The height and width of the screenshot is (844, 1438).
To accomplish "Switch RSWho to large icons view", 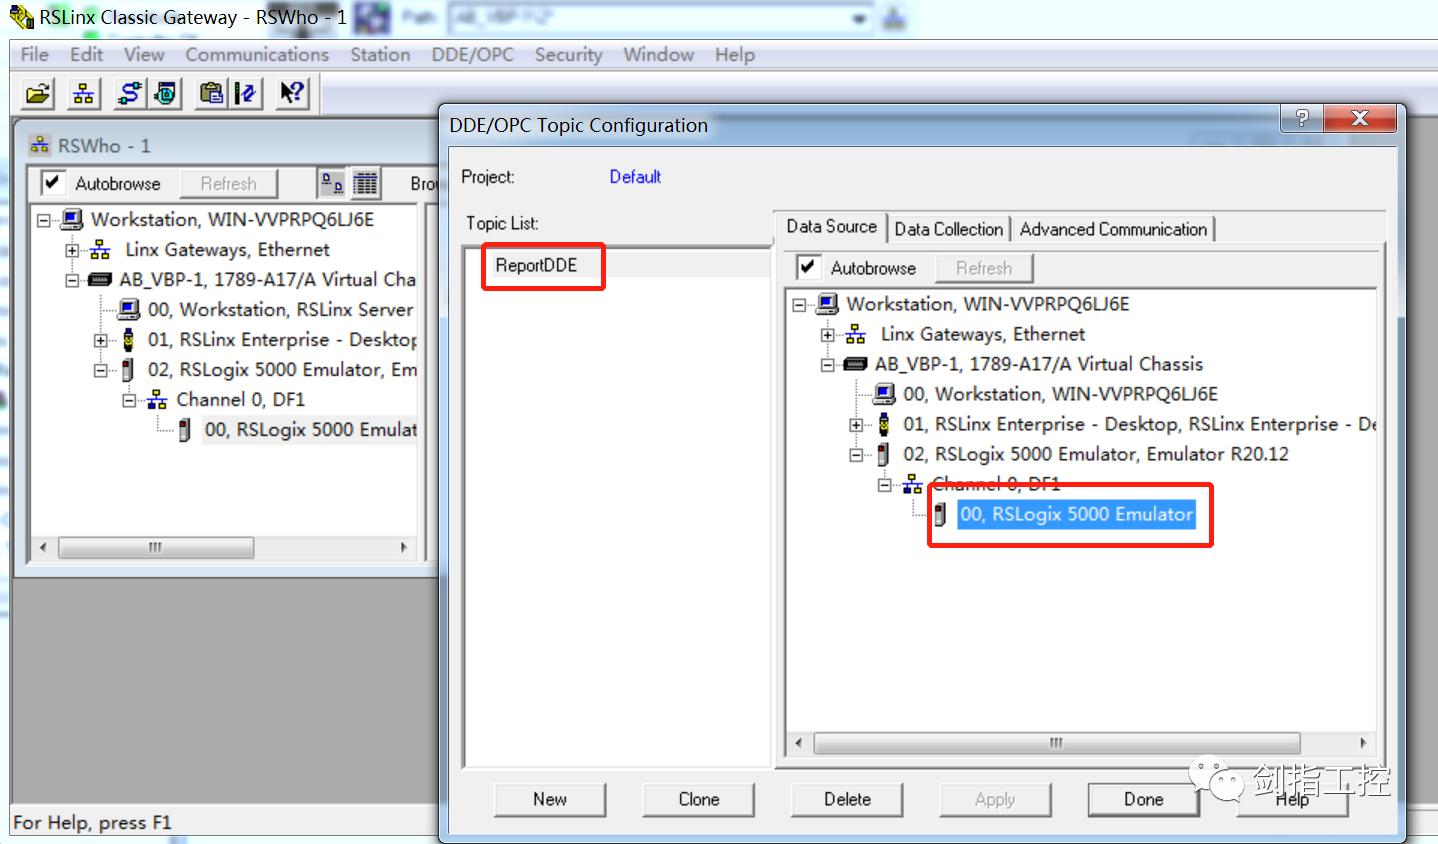I will coord(332,184).
